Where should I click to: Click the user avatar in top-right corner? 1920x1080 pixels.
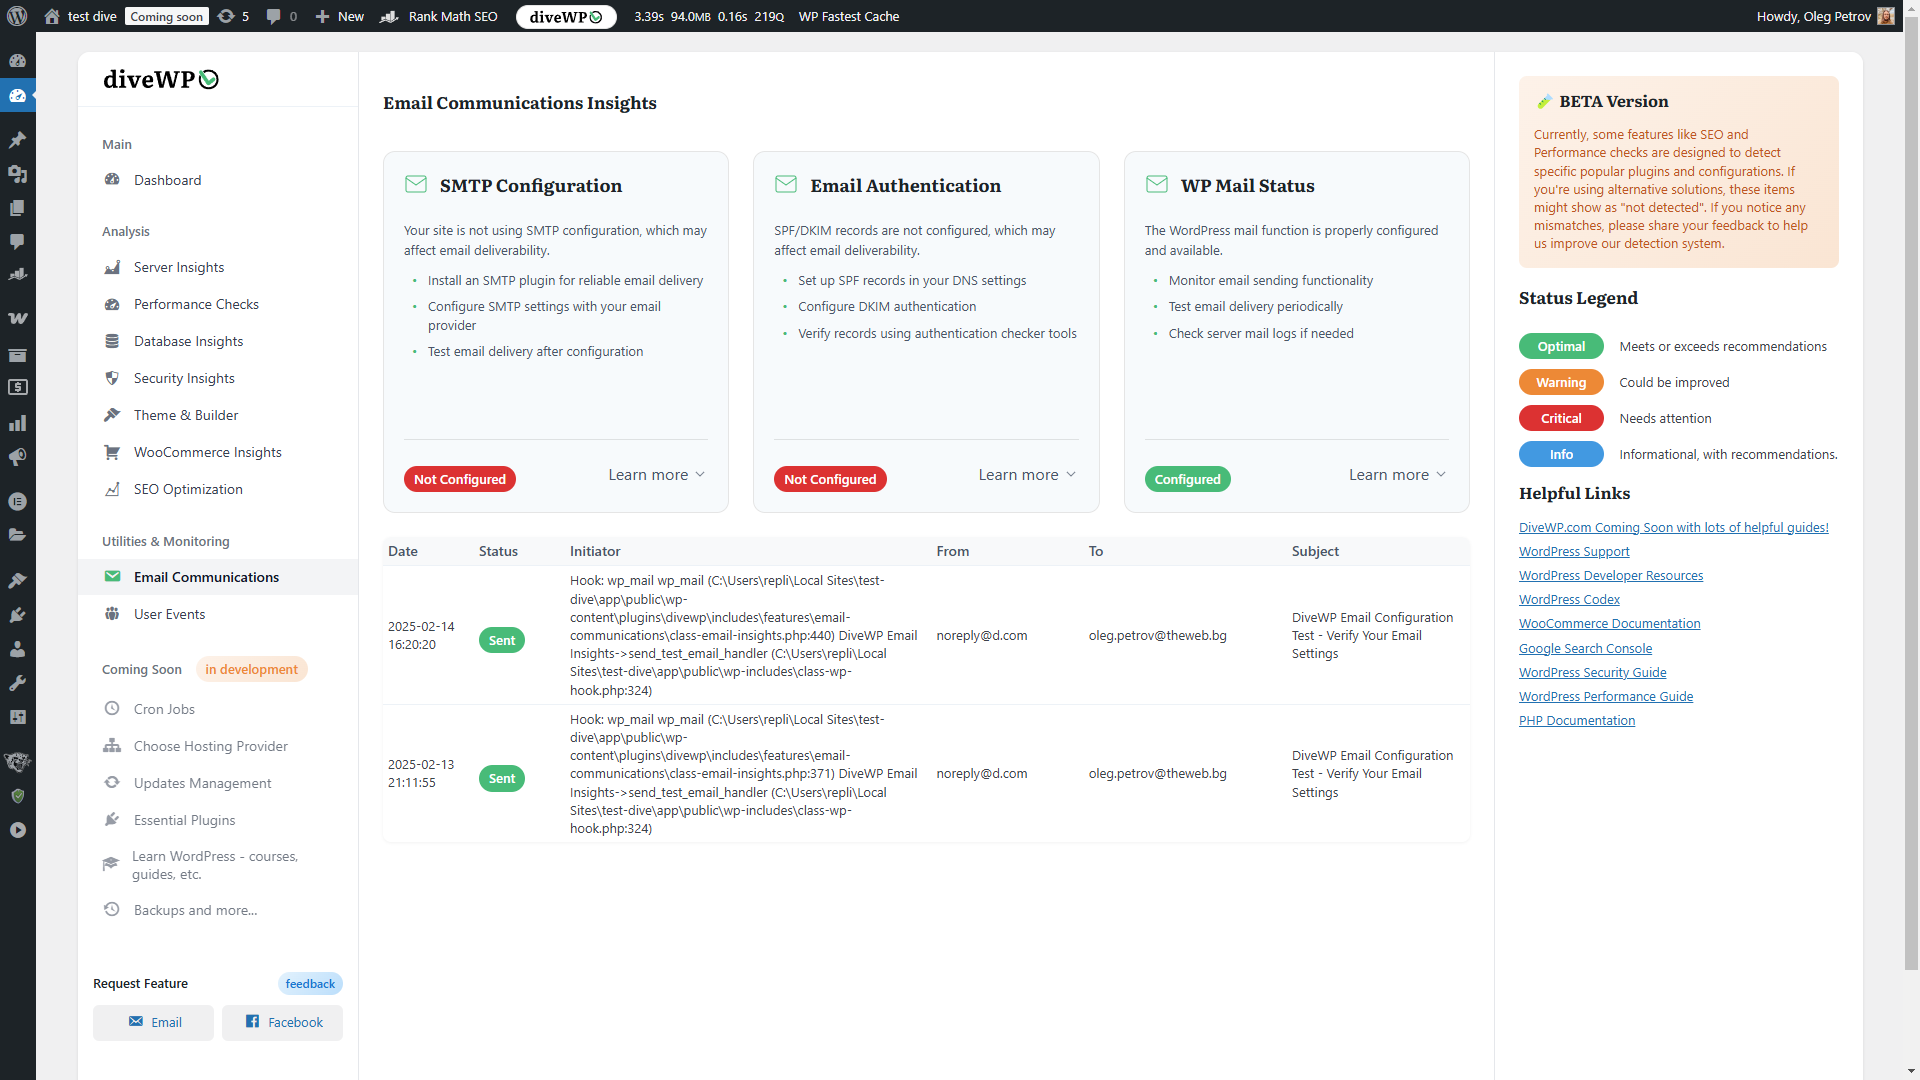(1885, 16)
